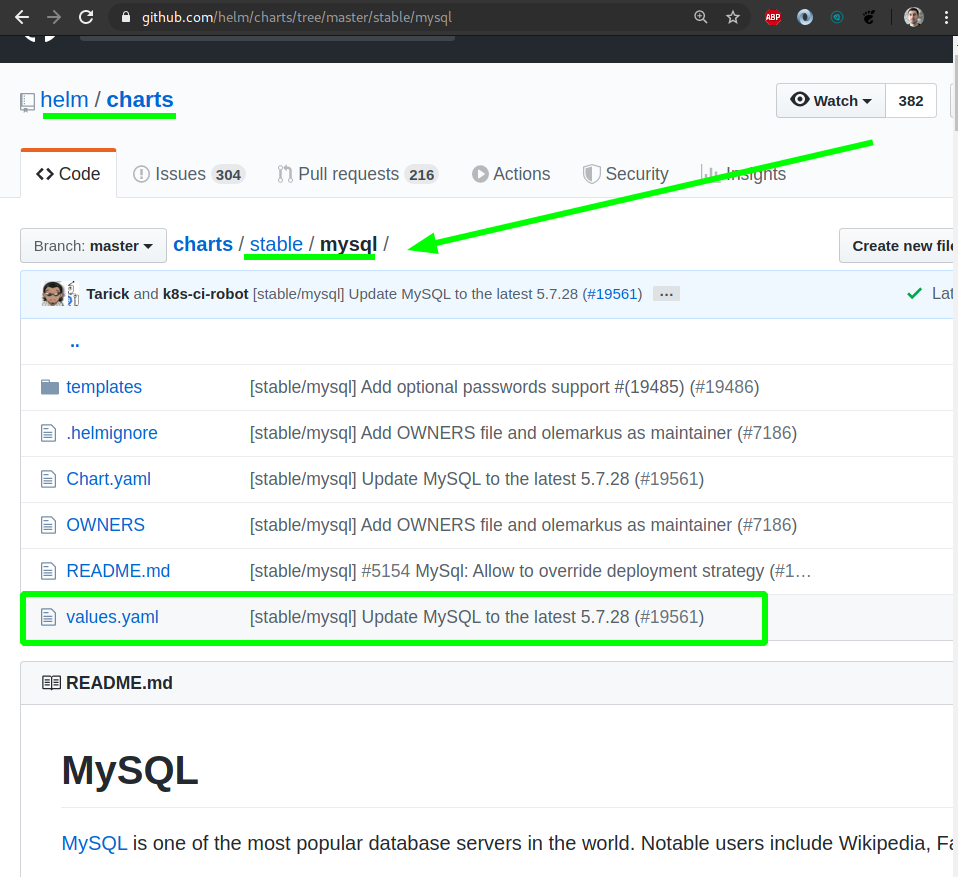Screen dimensions: 958x877
Task: Bookmark this page with the star icon
Action: click(733, 17)
